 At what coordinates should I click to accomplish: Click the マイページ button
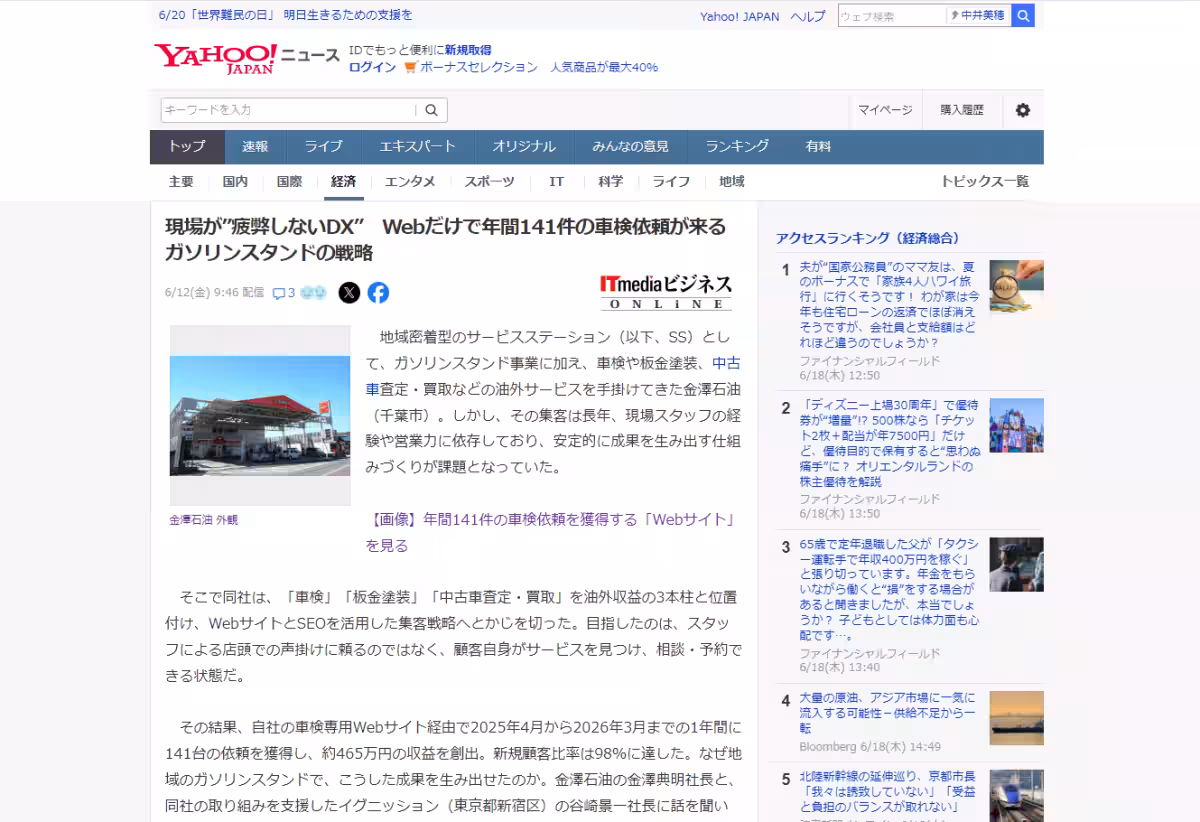tap(885, 110)
